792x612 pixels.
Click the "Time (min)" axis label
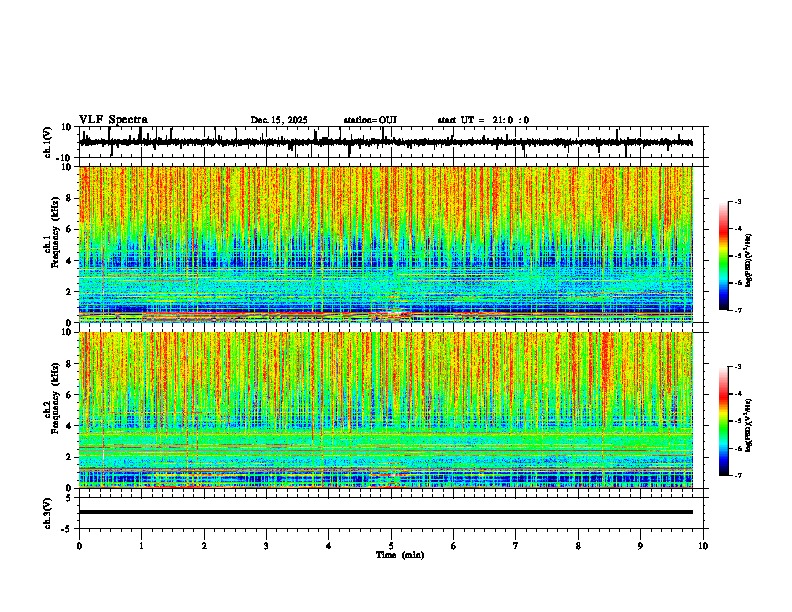[x=400, y=555]
